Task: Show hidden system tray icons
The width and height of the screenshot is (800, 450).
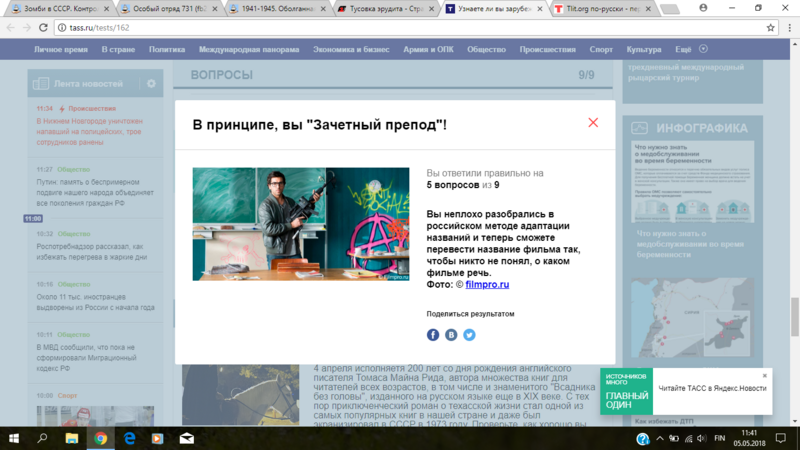Action: pyautogui.click(x=660, y=438)
